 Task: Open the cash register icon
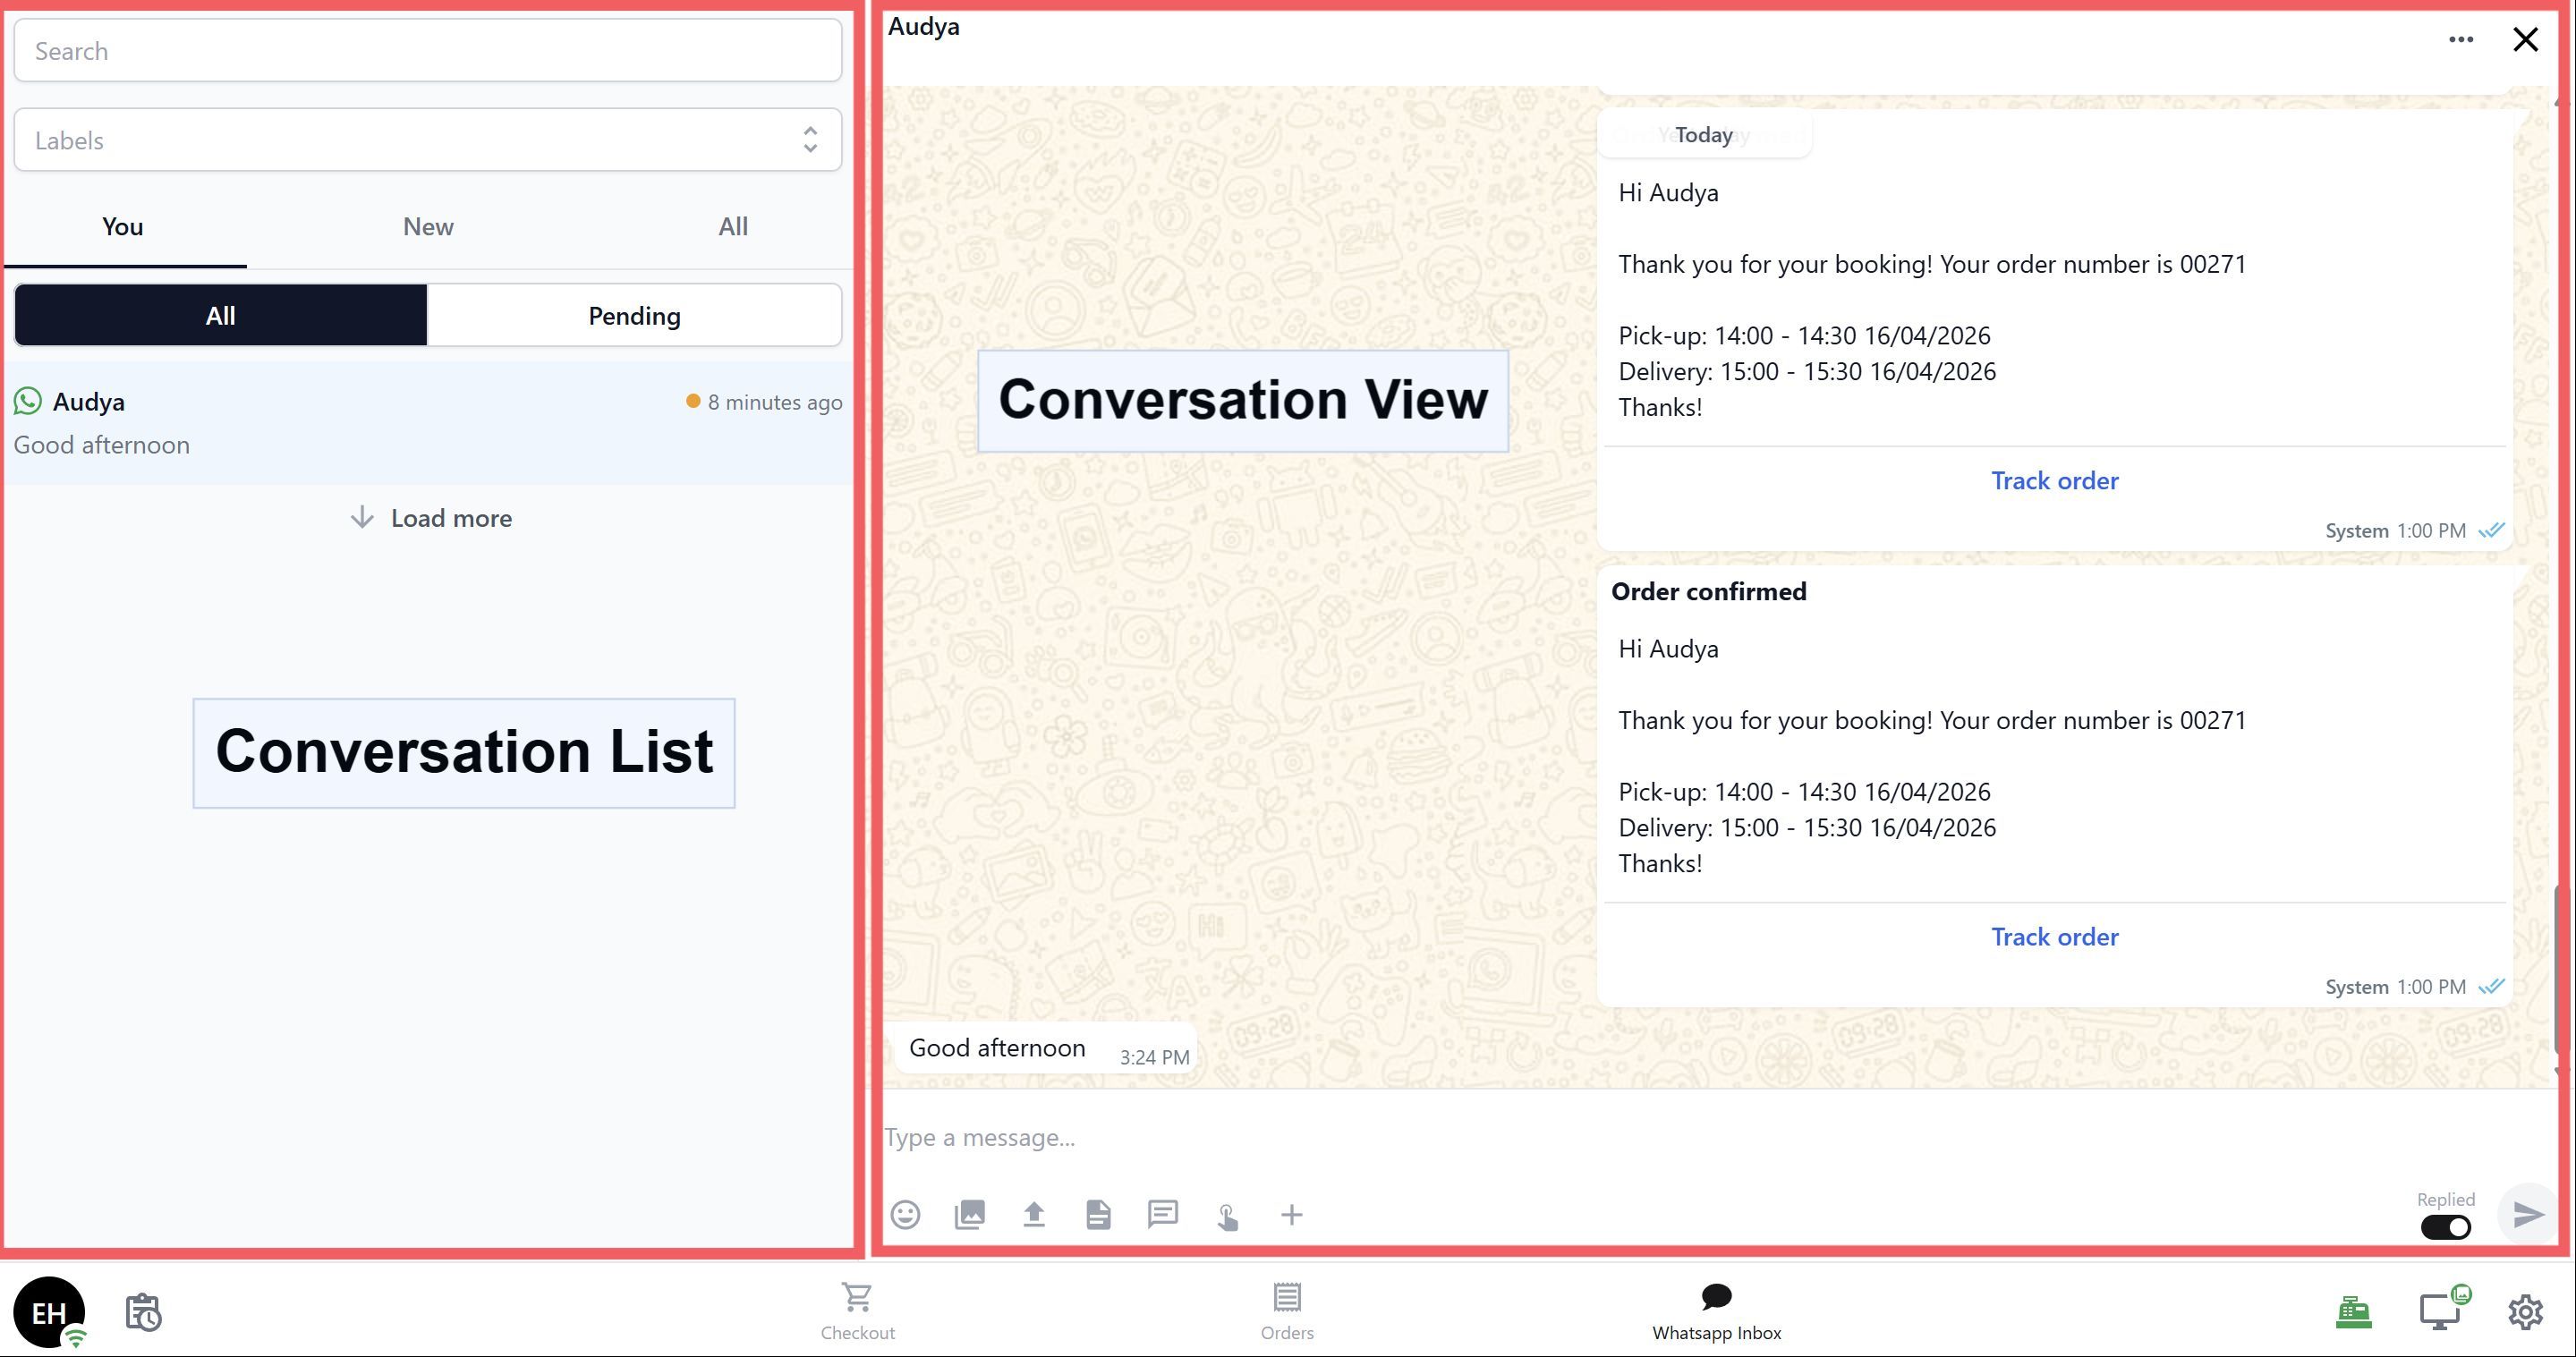[x=2353, y=1311]
